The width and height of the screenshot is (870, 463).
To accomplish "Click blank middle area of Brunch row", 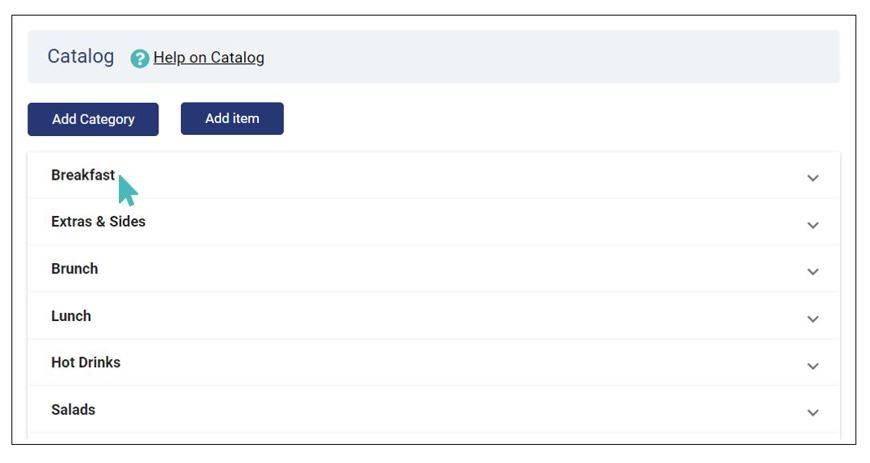I will coord(444,269).
